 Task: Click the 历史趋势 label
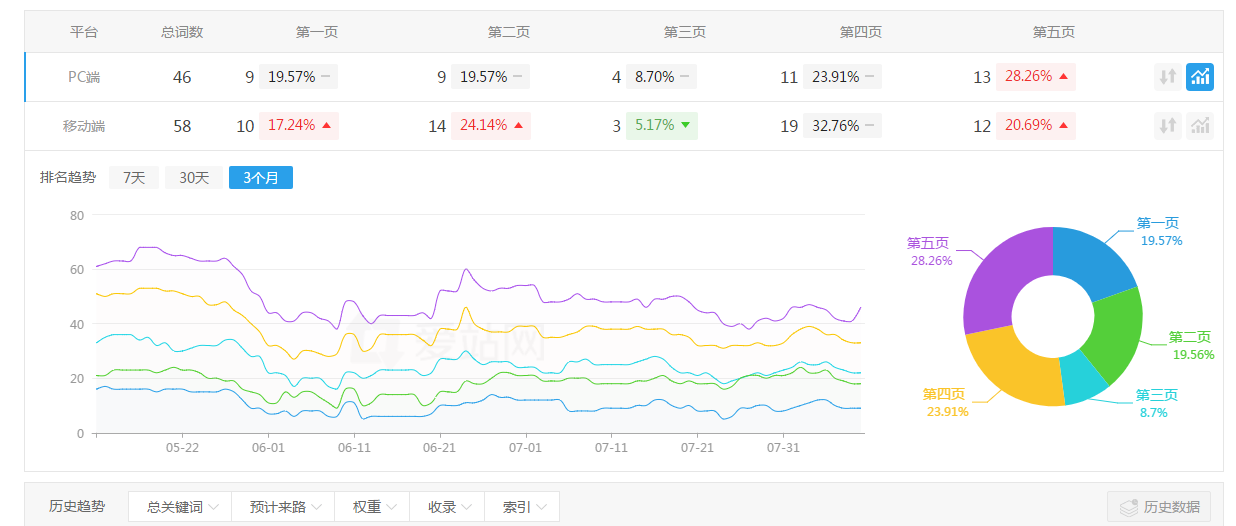click(x=77, y=507)
